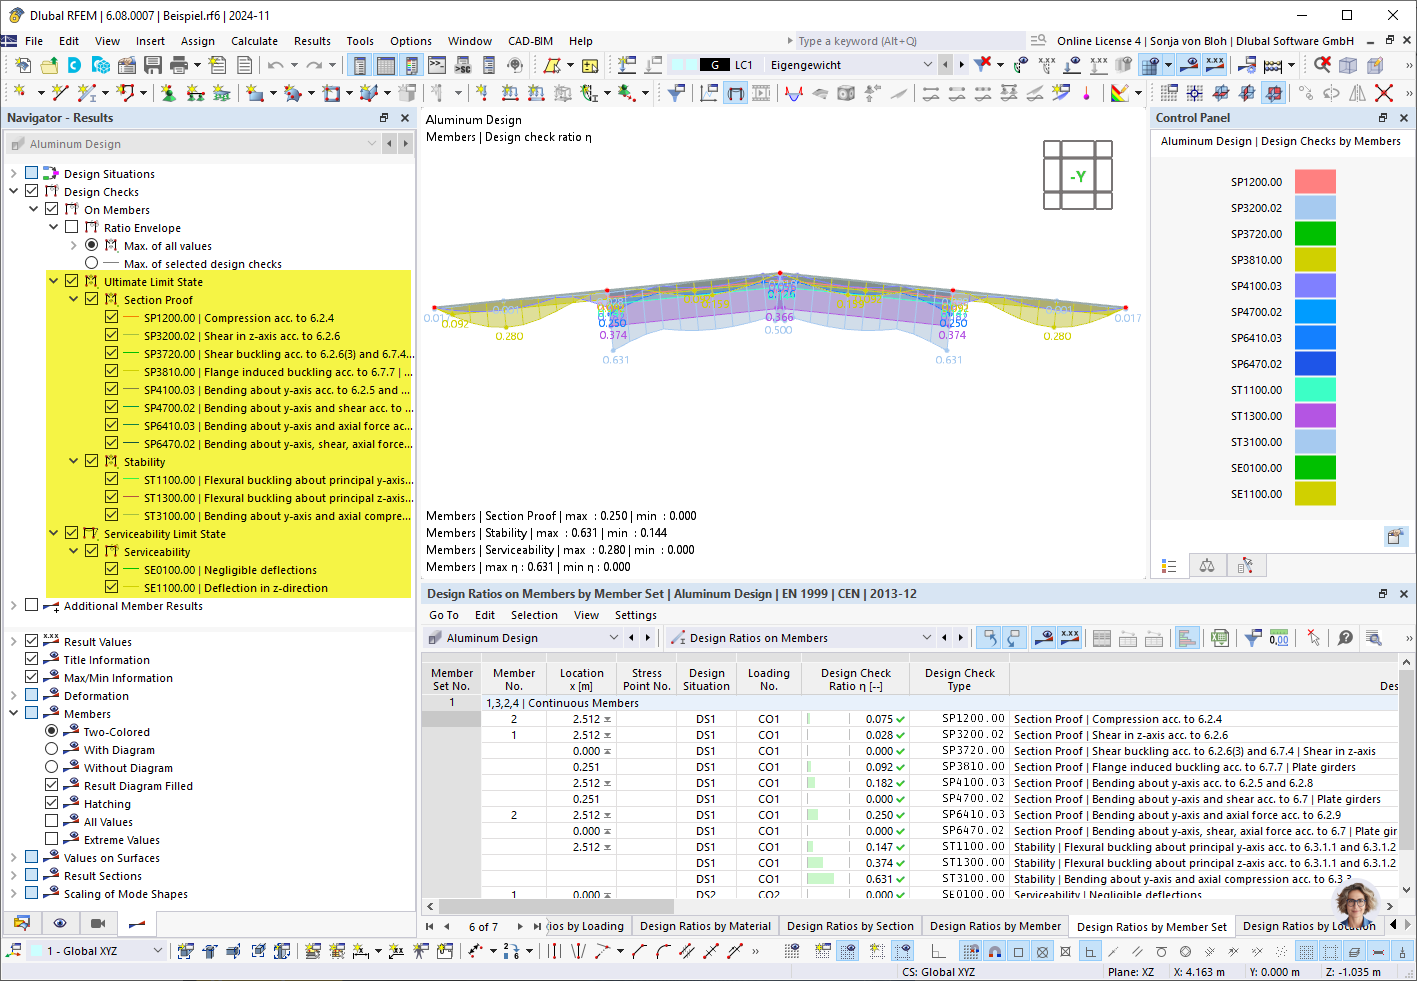The height and width of the screenshot is (981, 1417).
Task: Open the table Settings menu
Action: point(636,615)
